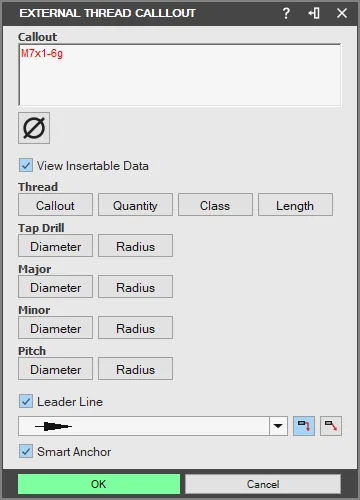This screenshot has height=500, width=360.
Task: Click the dock panel pin icon
Action: click(314, 13)
